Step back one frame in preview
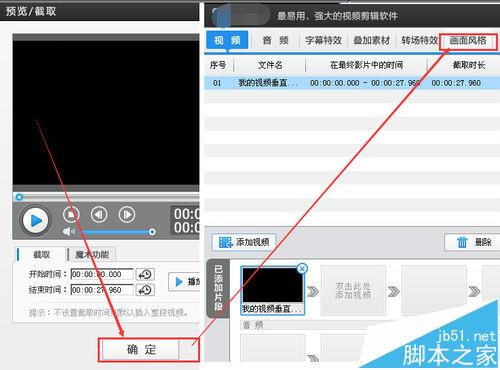 pyautogui.click(x=99, y=215)
